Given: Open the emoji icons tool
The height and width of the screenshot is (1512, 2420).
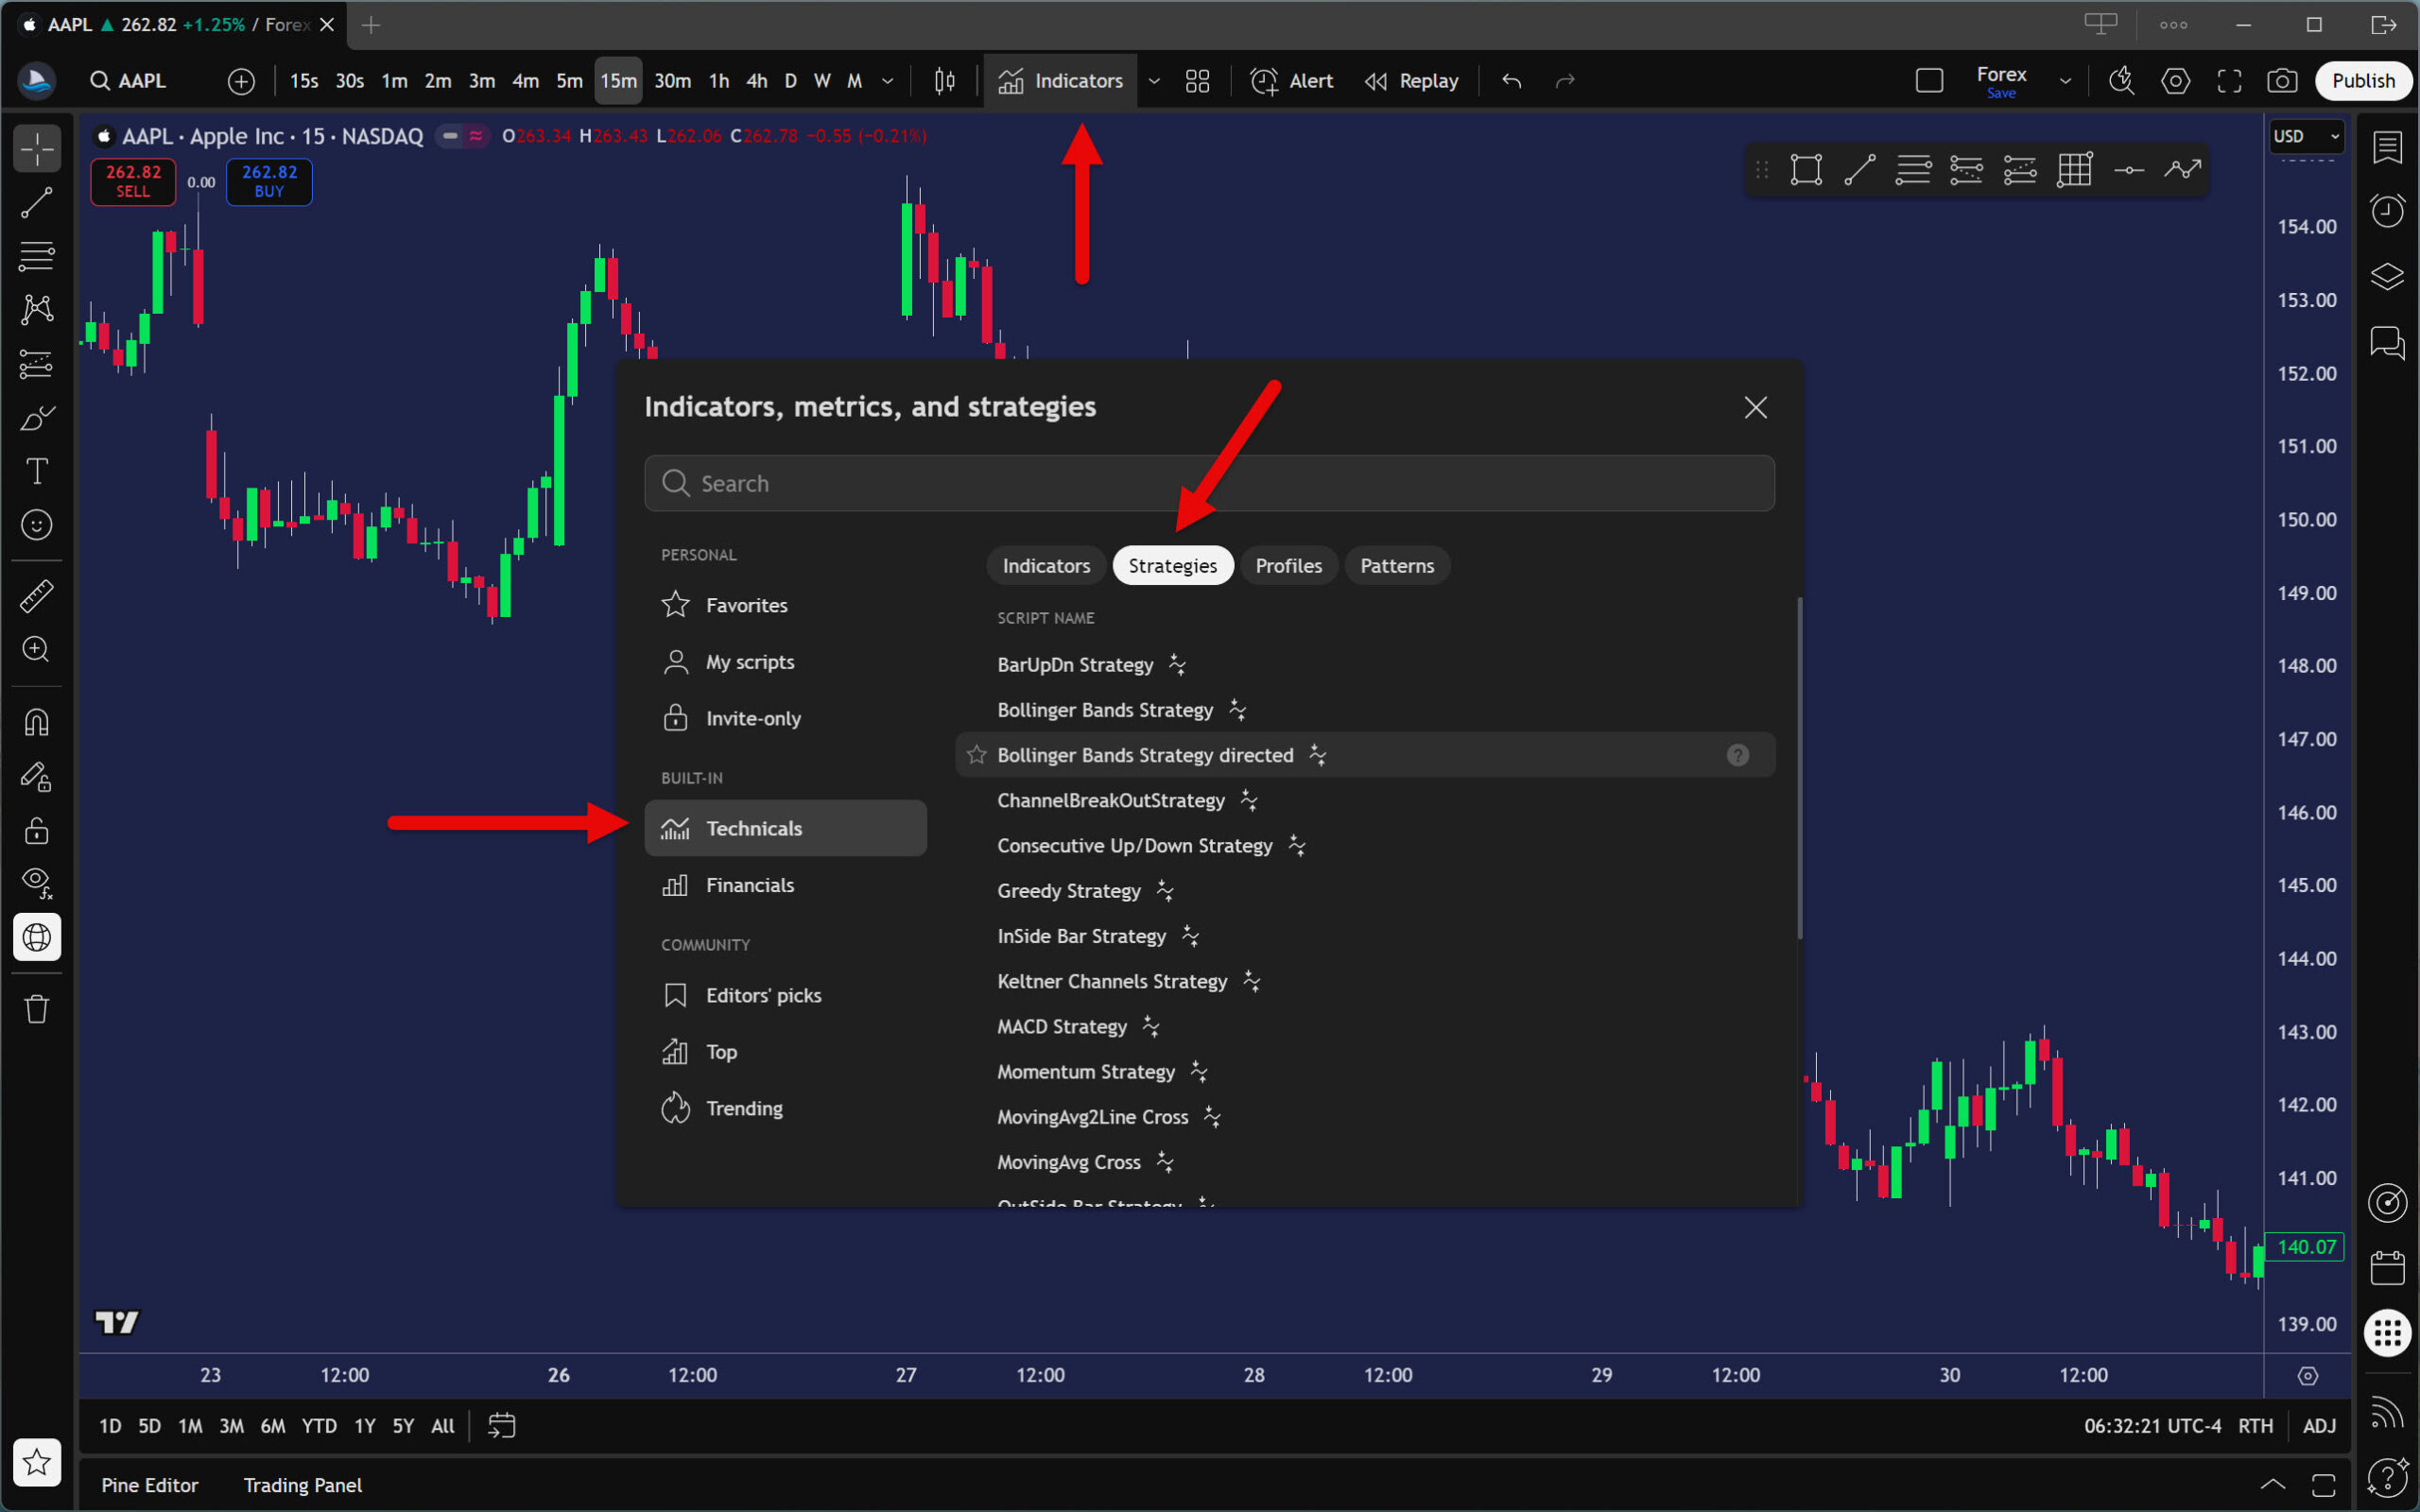Looking at the screenshot, I should (37, 524).
